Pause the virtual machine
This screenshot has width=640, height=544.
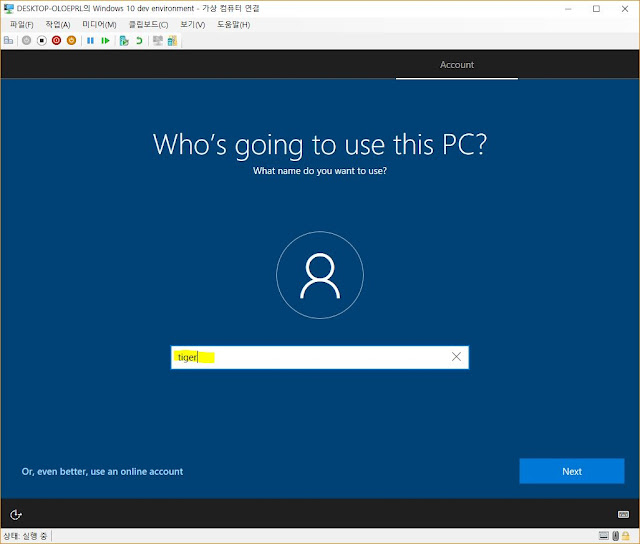[x=91, y=40]
